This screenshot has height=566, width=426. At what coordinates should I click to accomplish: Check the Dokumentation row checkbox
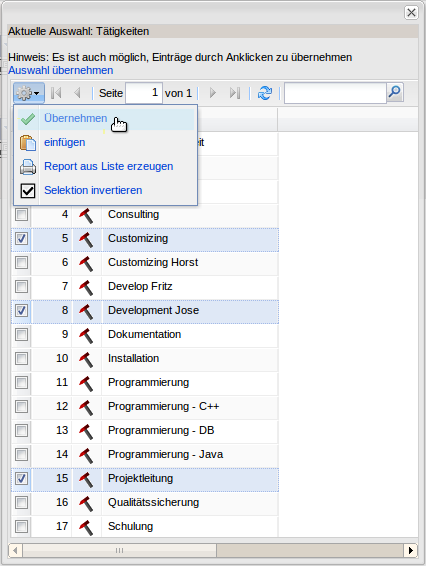coord(21,335)
